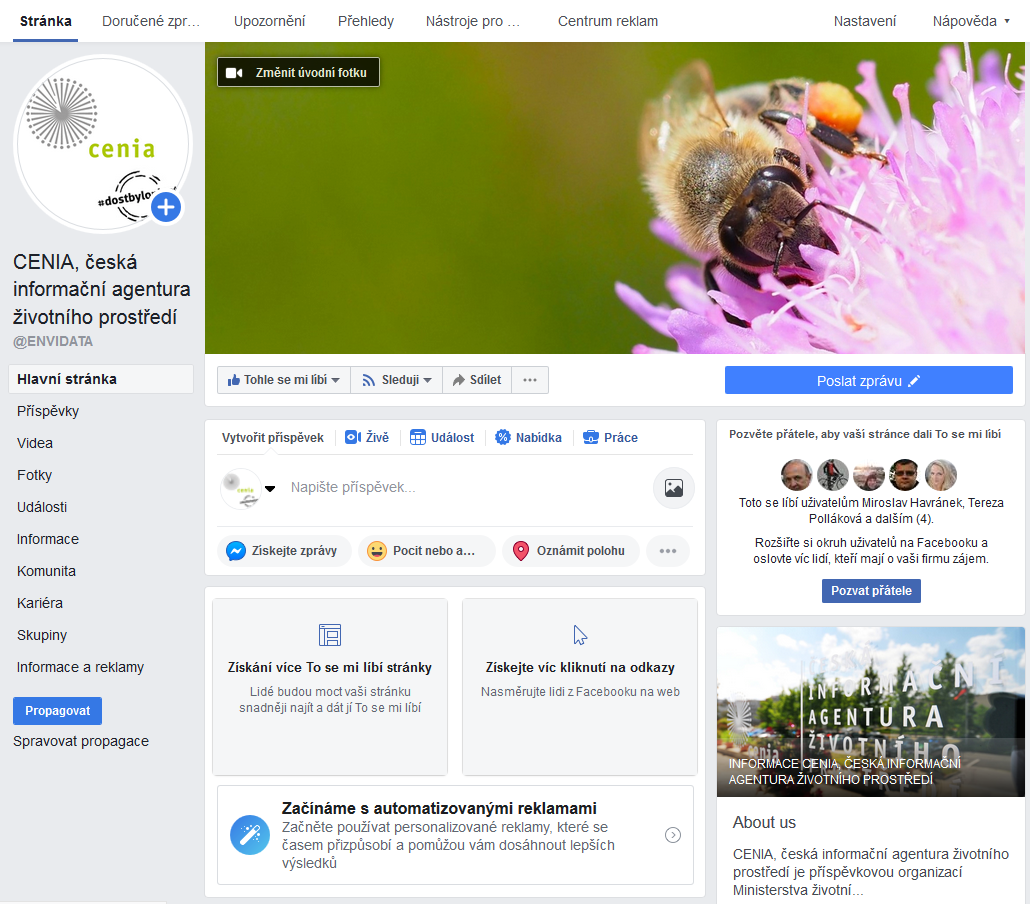Click the location pin icon in Oznámit polohu
The width and height of the screenshot is (1030, 904).
pyautogui.click(x=520, y=551)
